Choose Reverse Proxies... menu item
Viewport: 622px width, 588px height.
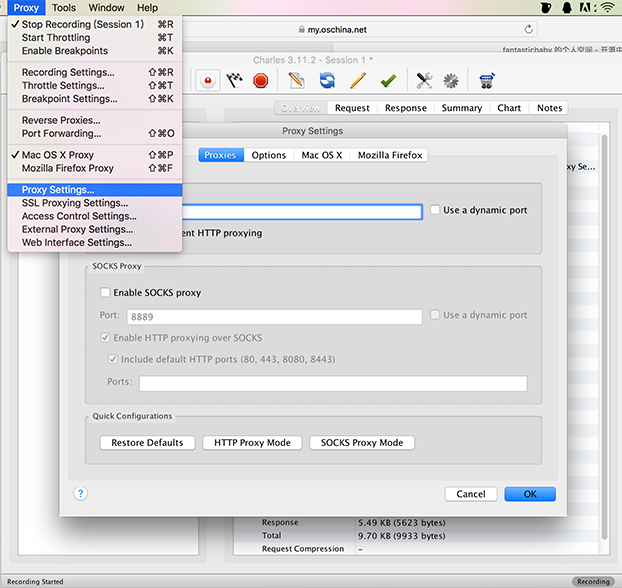coord(94,120)
